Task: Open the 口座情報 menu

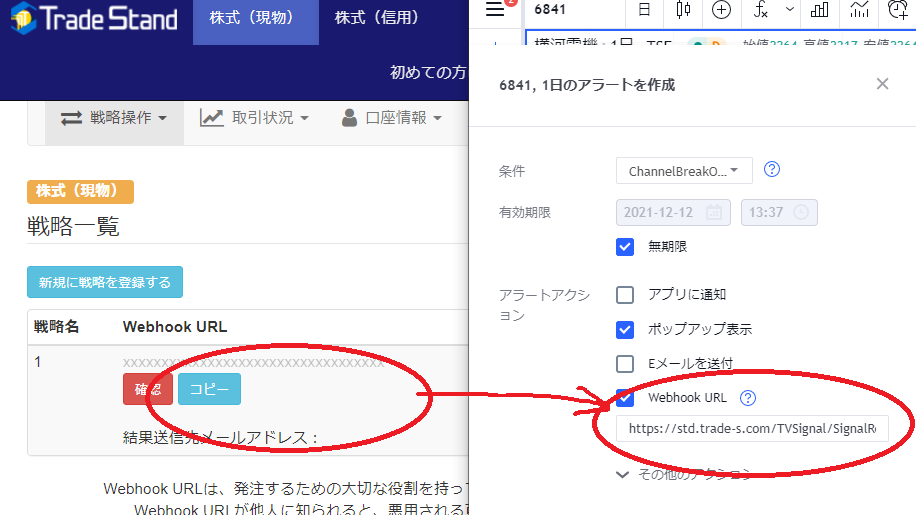Action: pyautogui.click(x=392, y=117)
